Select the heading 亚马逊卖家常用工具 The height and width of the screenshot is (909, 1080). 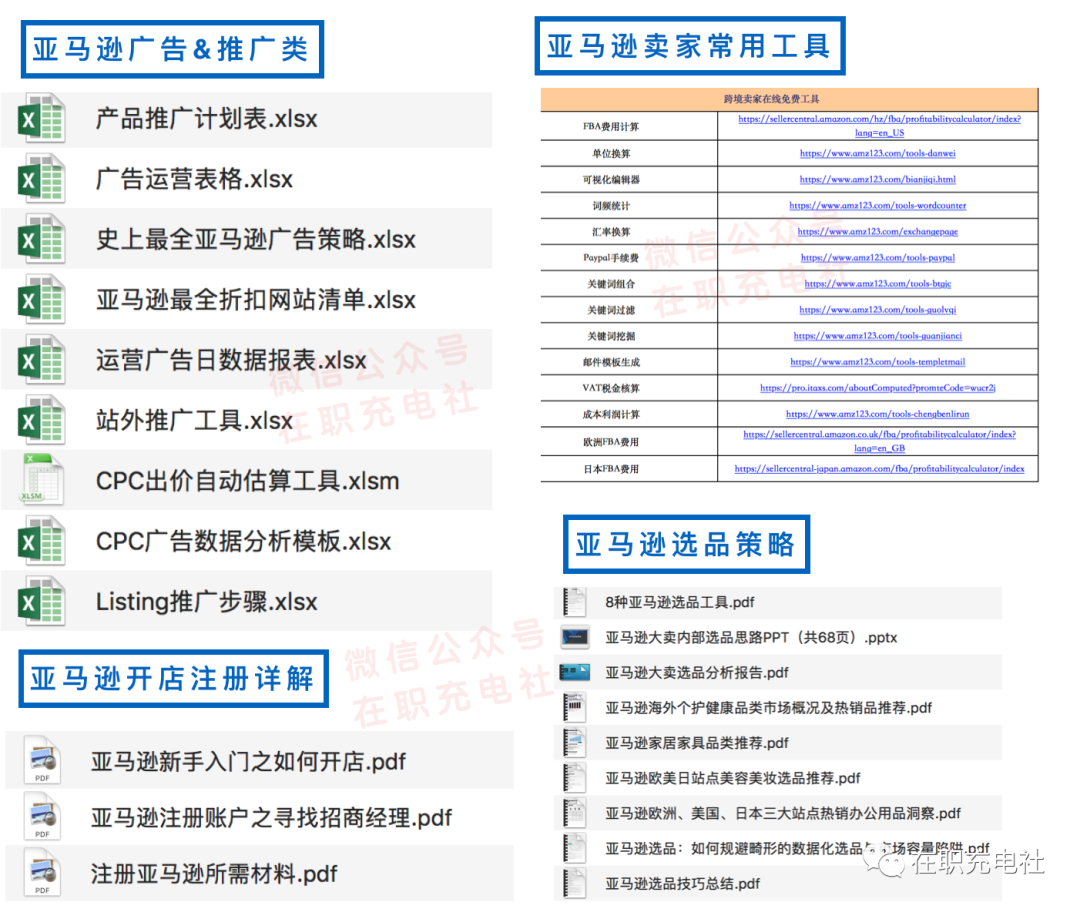[x=689, y=46]
